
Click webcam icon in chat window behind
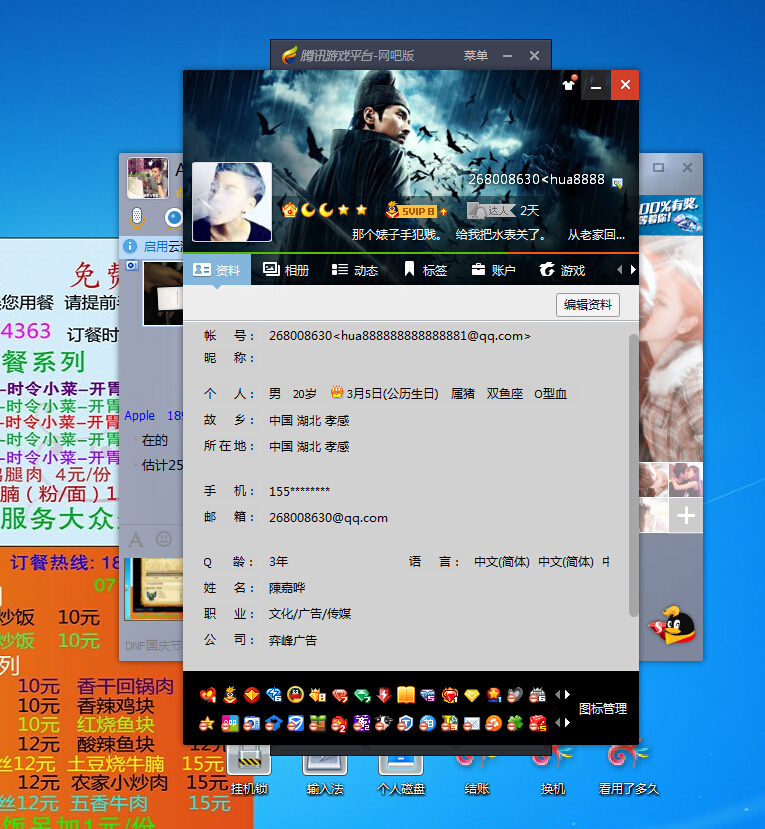[x=173, y=217]
